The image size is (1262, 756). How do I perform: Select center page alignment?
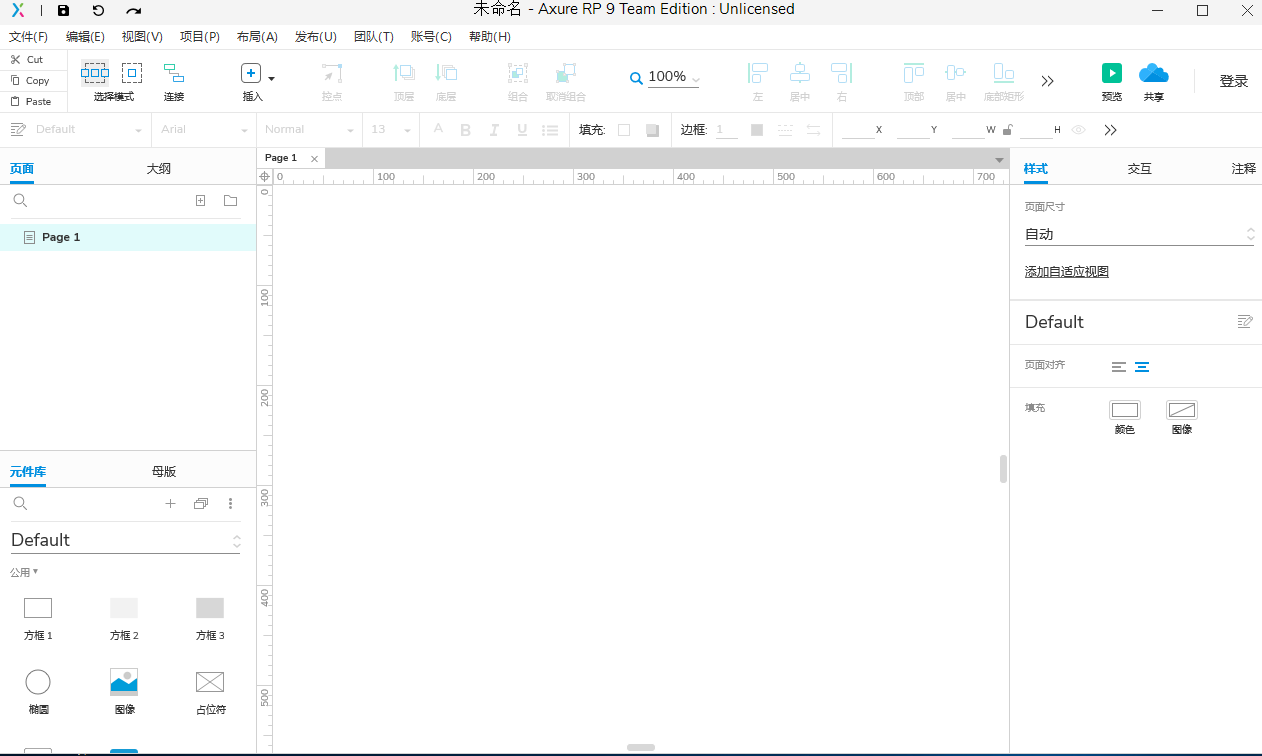coord(1142,367)
